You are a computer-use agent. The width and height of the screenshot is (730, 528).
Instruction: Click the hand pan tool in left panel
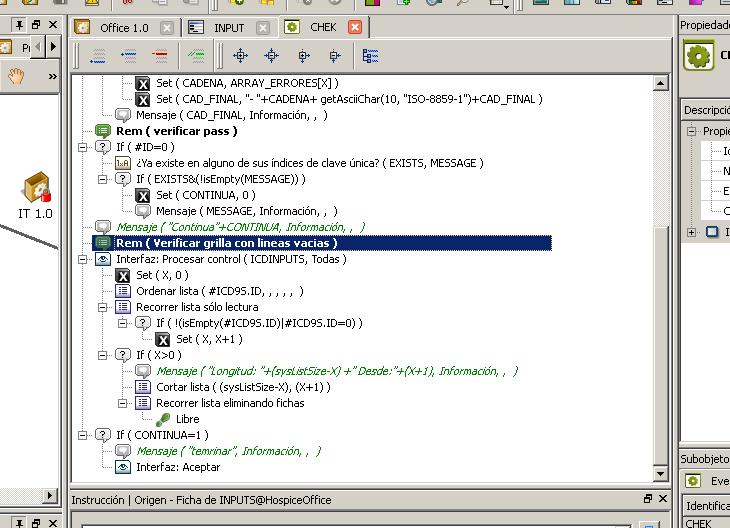pyautogui.click(x=16, y=76)
